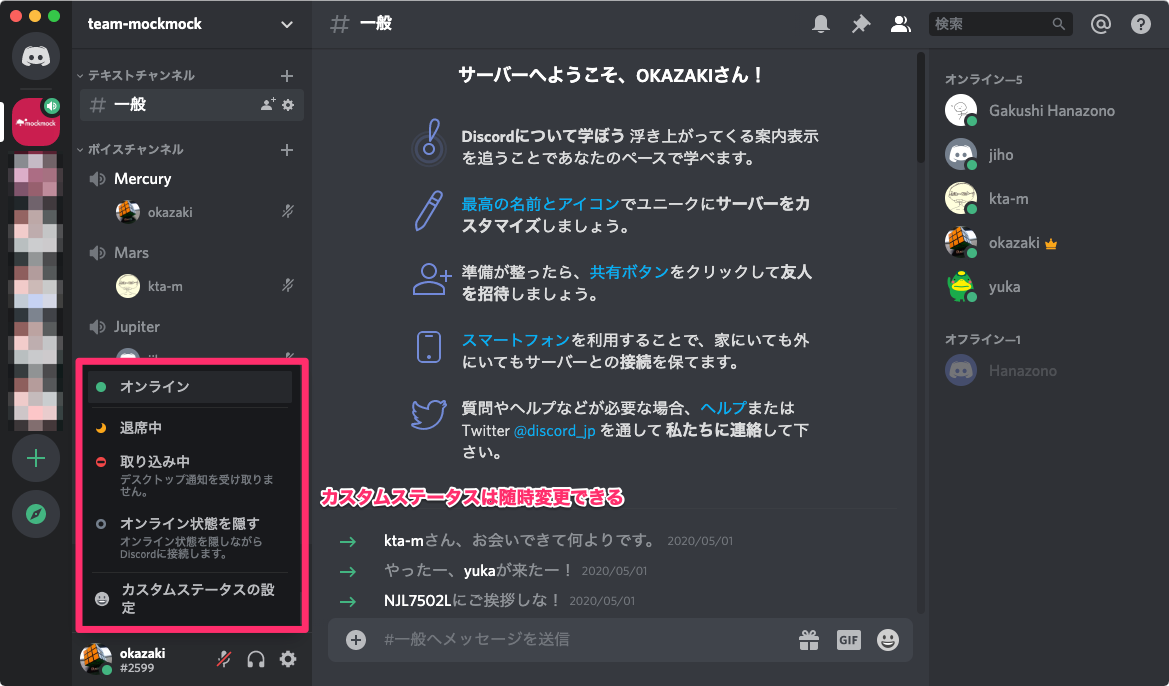Open the GIF picker in the message bar
1169x686 pixels.
click(x=848, y=640)
